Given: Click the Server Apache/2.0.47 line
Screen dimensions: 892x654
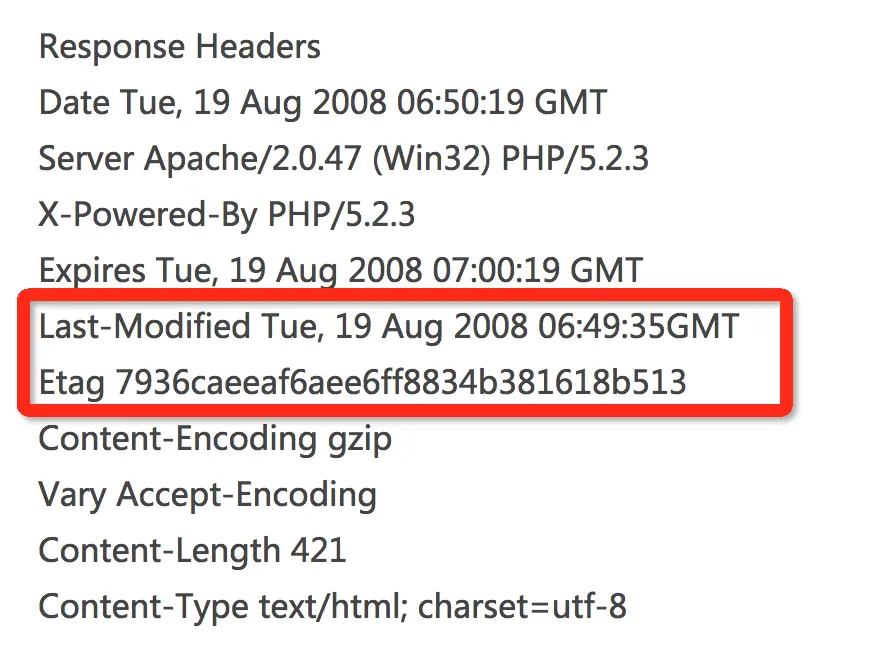Looking at the screenshot, I should coord(344,159).
